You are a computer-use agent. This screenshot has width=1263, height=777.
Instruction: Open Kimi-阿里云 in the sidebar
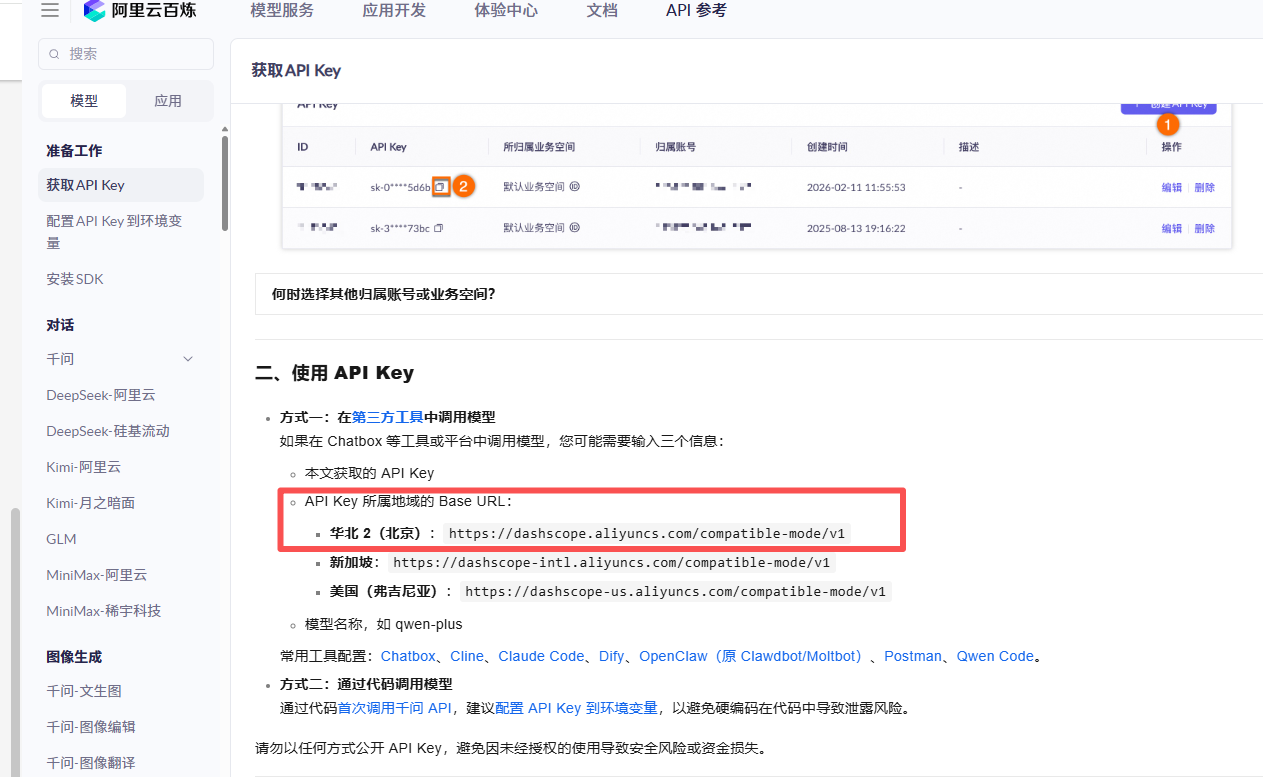[x=83, y=467]
